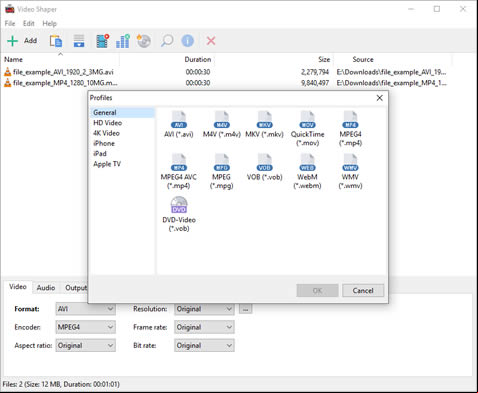Select the QuickTime (*.mov) profile icon
Viewport: 478px width, 393px height.
coord(307,120)
